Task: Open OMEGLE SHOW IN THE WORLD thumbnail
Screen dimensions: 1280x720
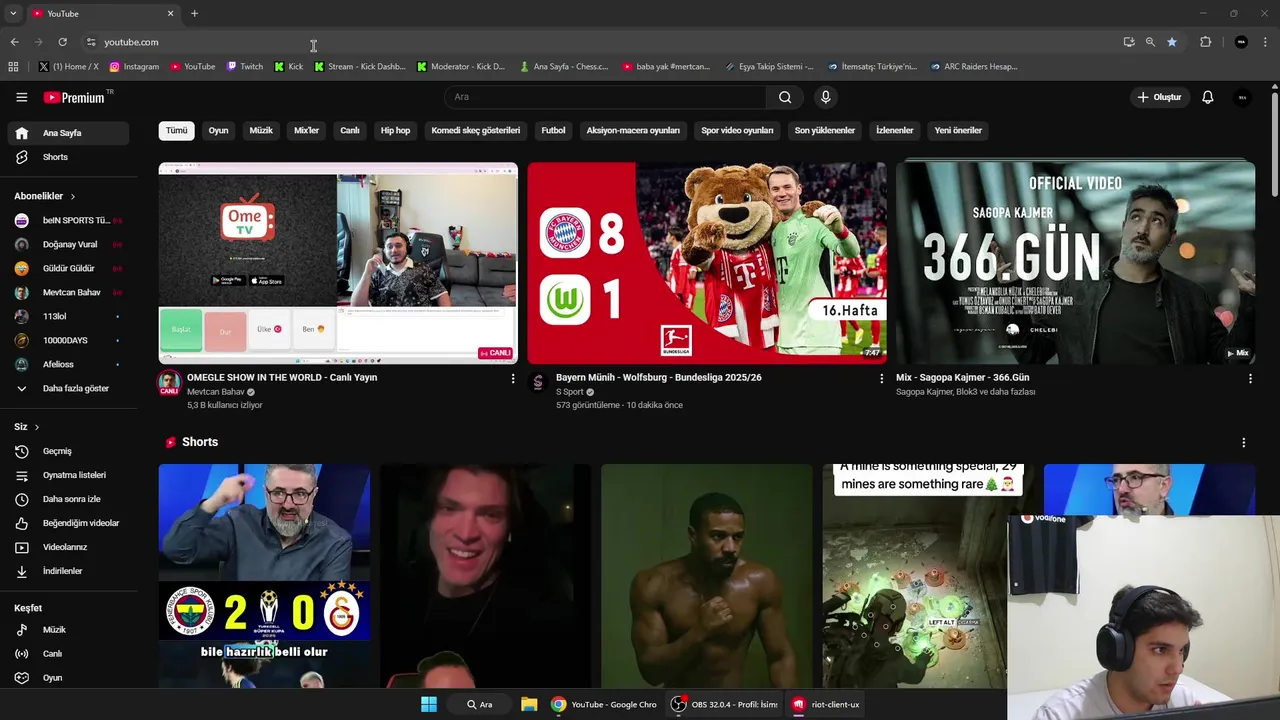Action: coord(338,263)
